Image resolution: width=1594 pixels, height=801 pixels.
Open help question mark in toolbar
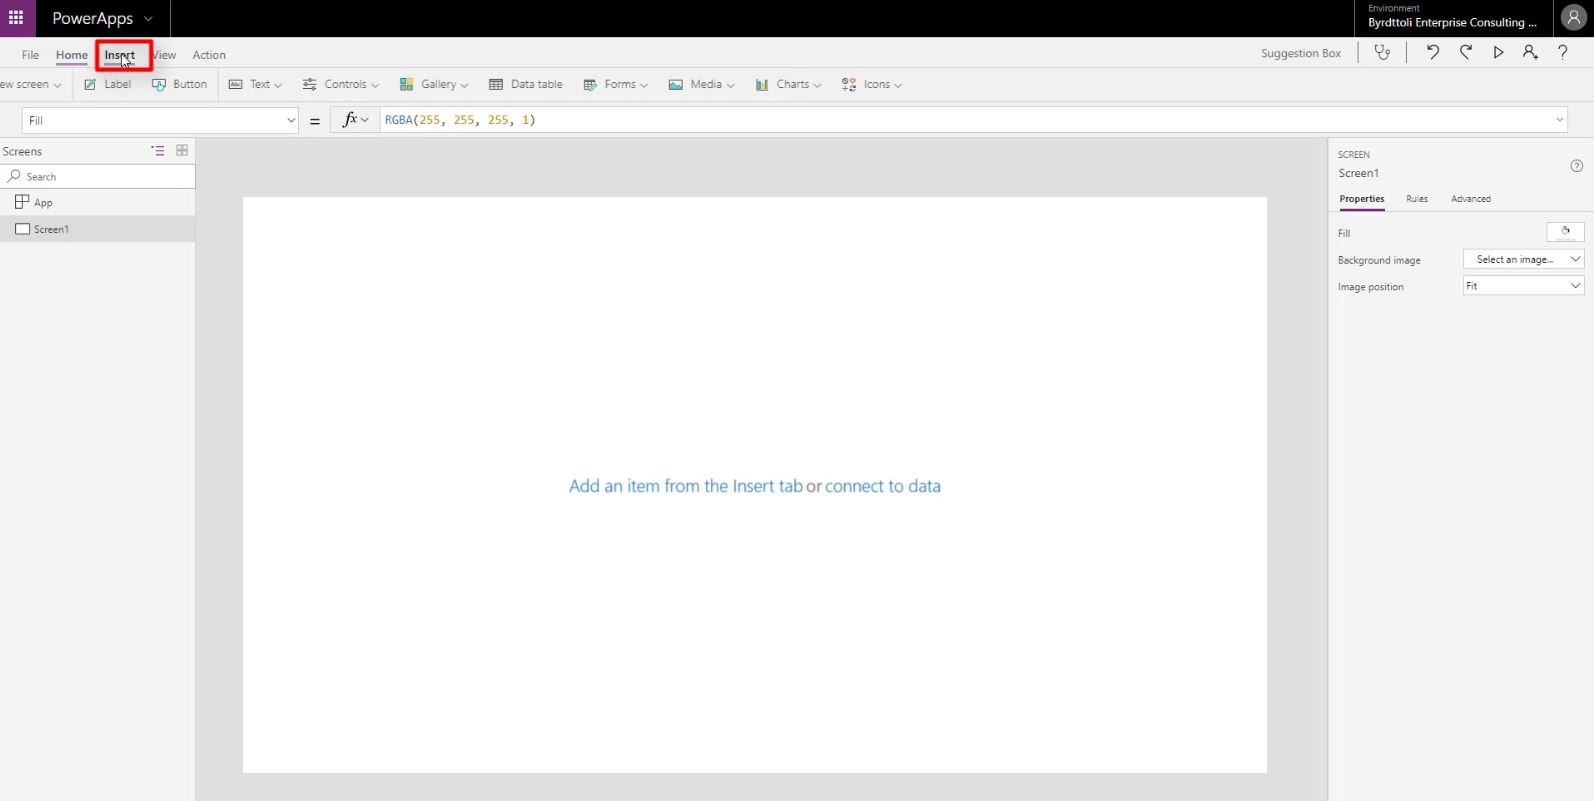[1563, 53]
